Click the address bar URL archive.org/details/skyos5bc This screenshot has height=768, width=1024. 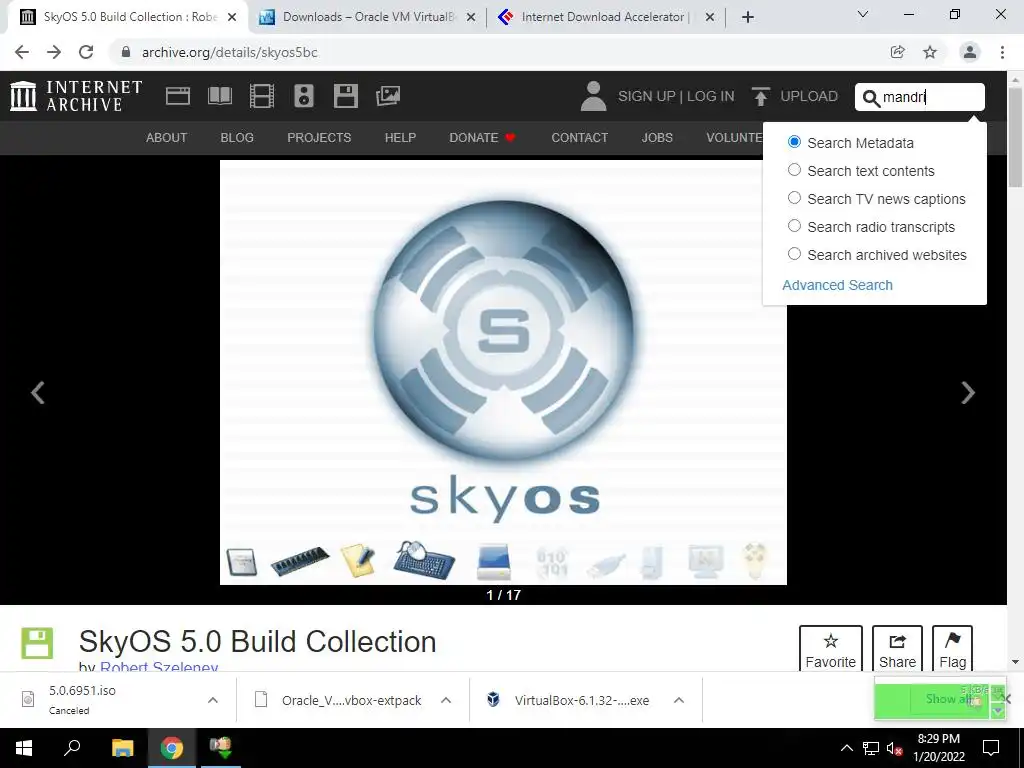pyautogui.click(x=230, y=52)
